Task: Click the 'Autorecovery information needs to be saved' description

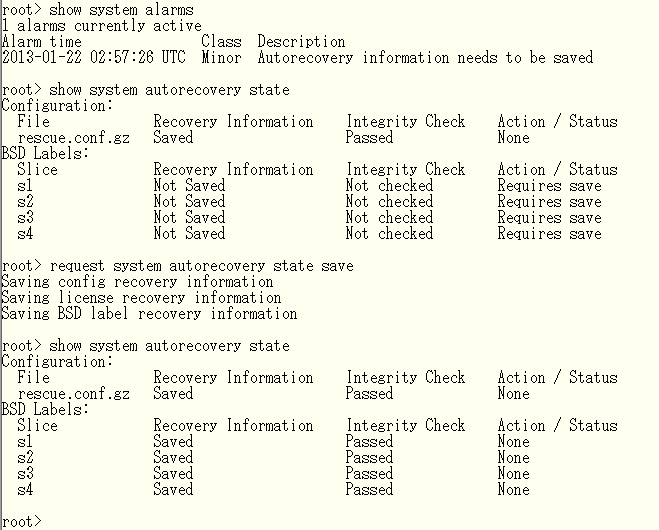Action: point(425,57)
